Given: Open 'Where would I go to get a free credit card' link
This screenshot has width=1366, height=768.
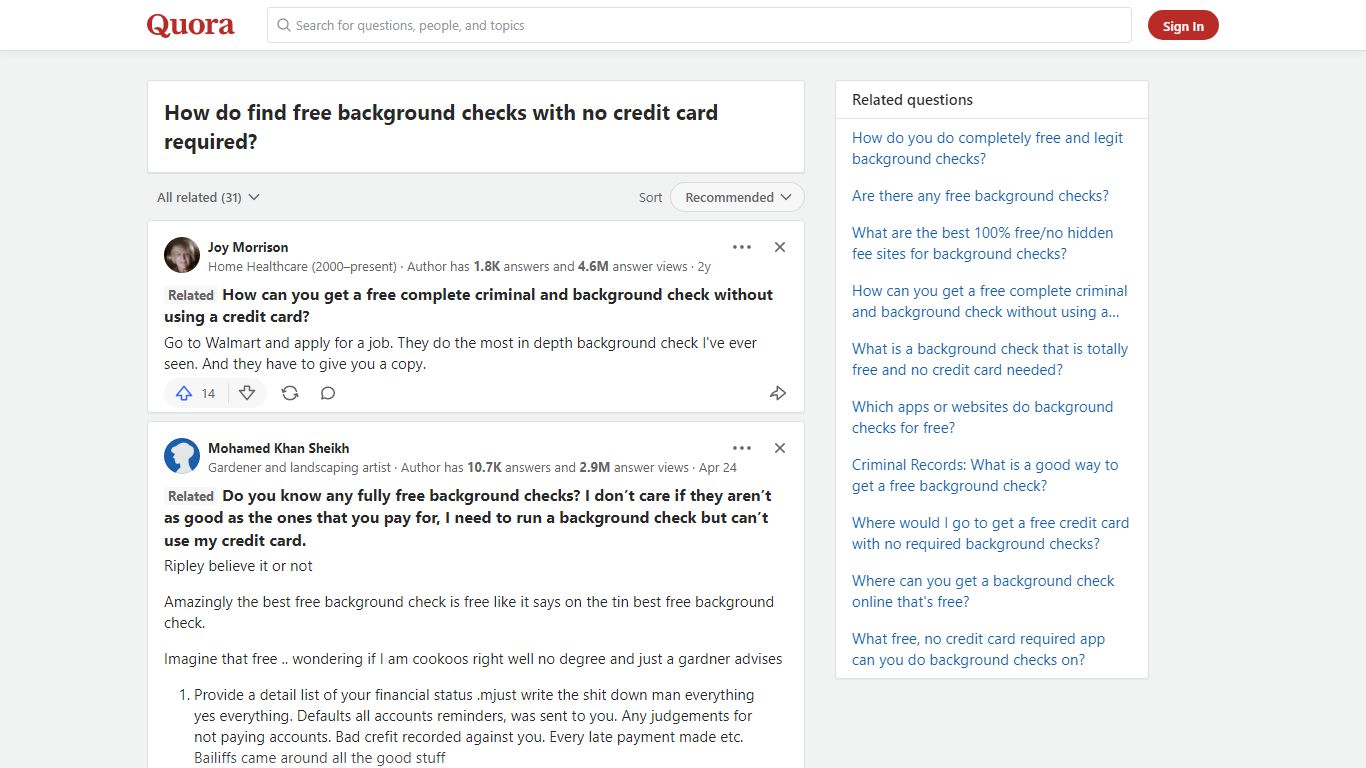Looking at the screenshot, I should tap(990, 533).
